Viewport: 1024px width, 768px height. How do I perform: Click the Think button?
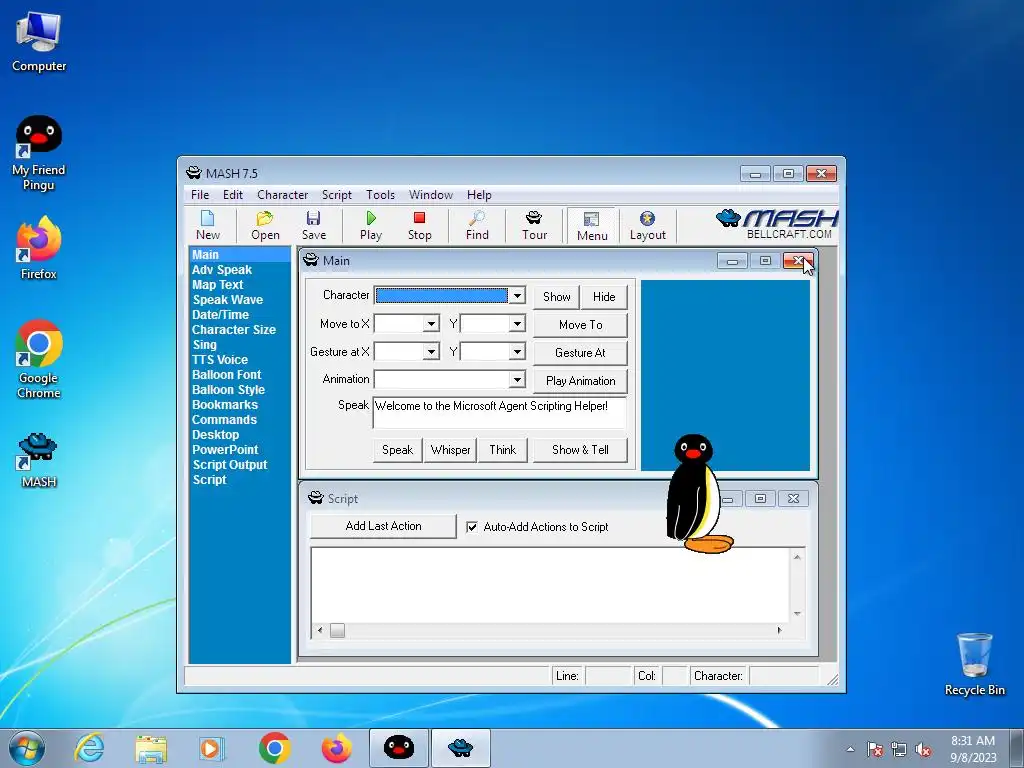[502, 450]
